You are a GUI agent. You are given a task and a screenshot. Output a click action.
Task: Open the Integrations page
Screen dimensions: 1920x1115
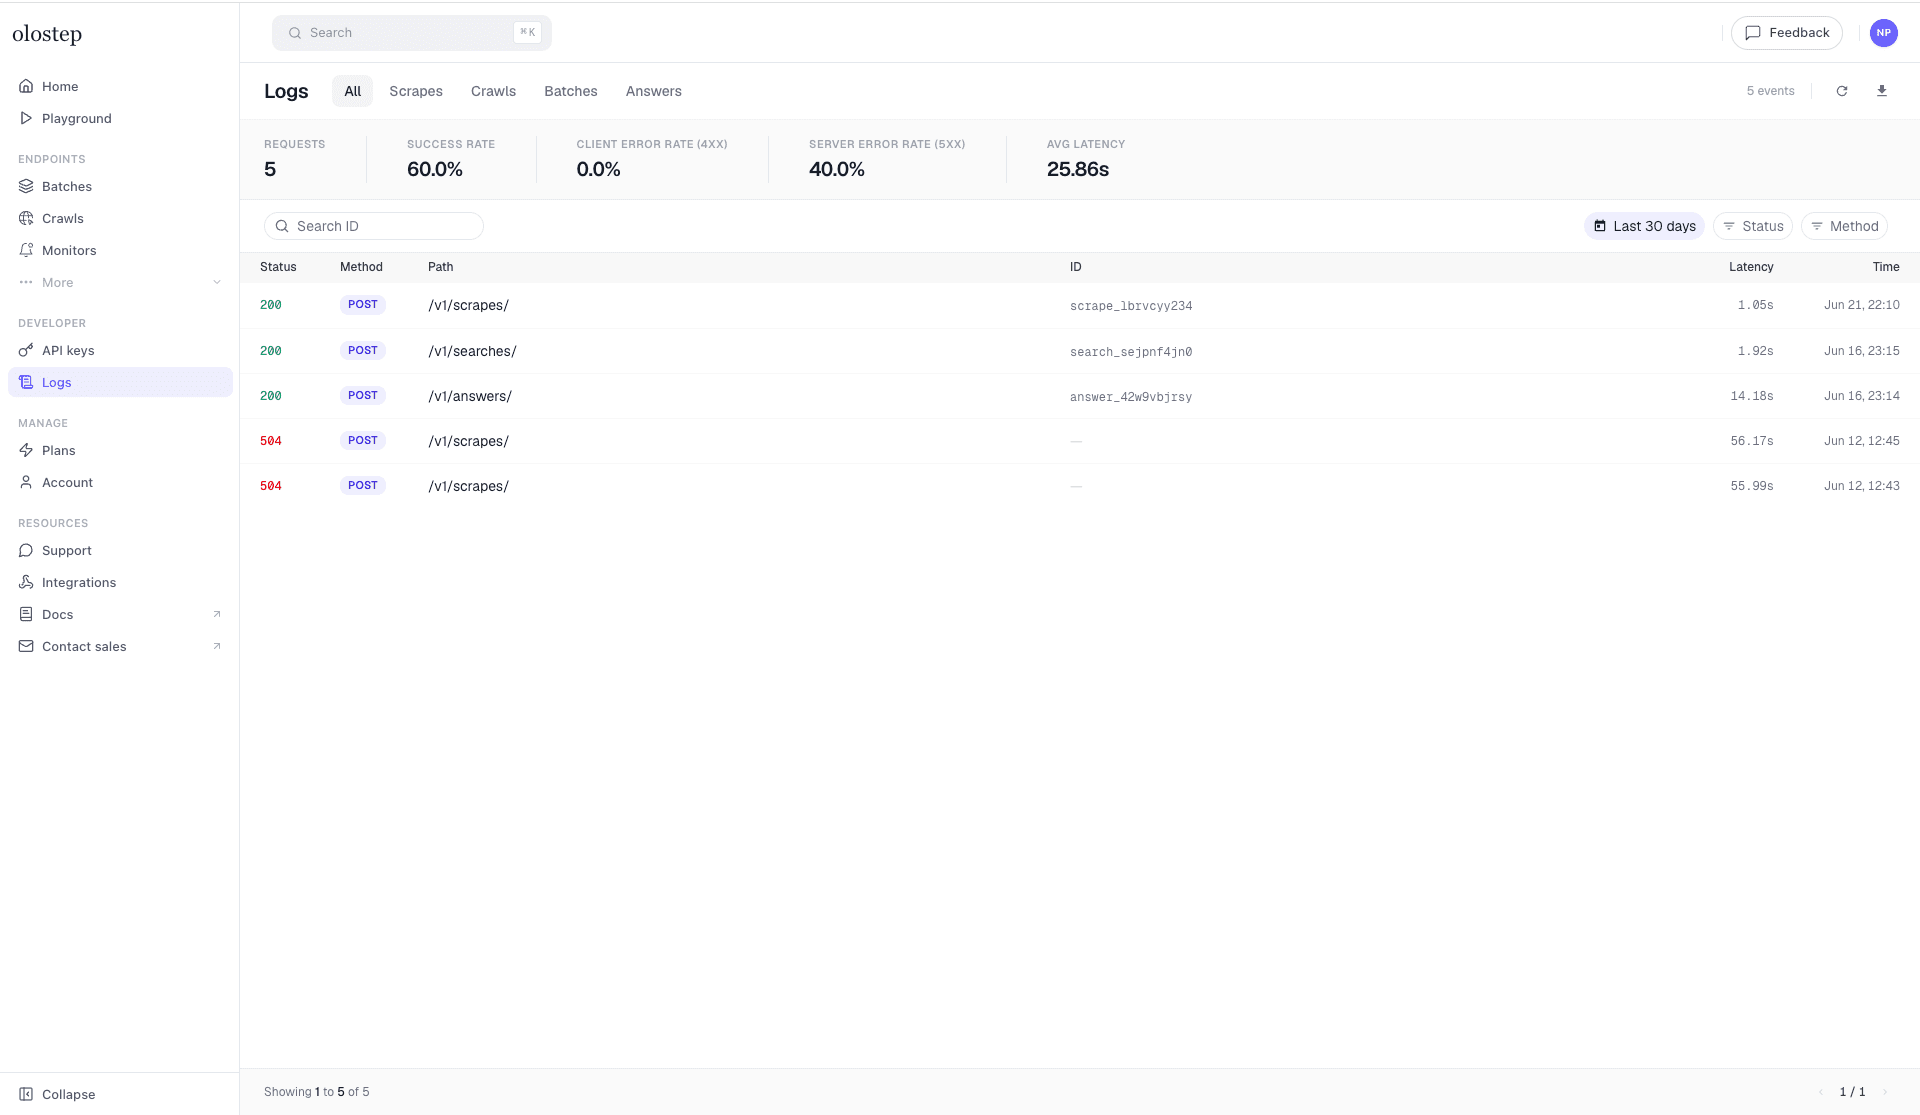120,582
